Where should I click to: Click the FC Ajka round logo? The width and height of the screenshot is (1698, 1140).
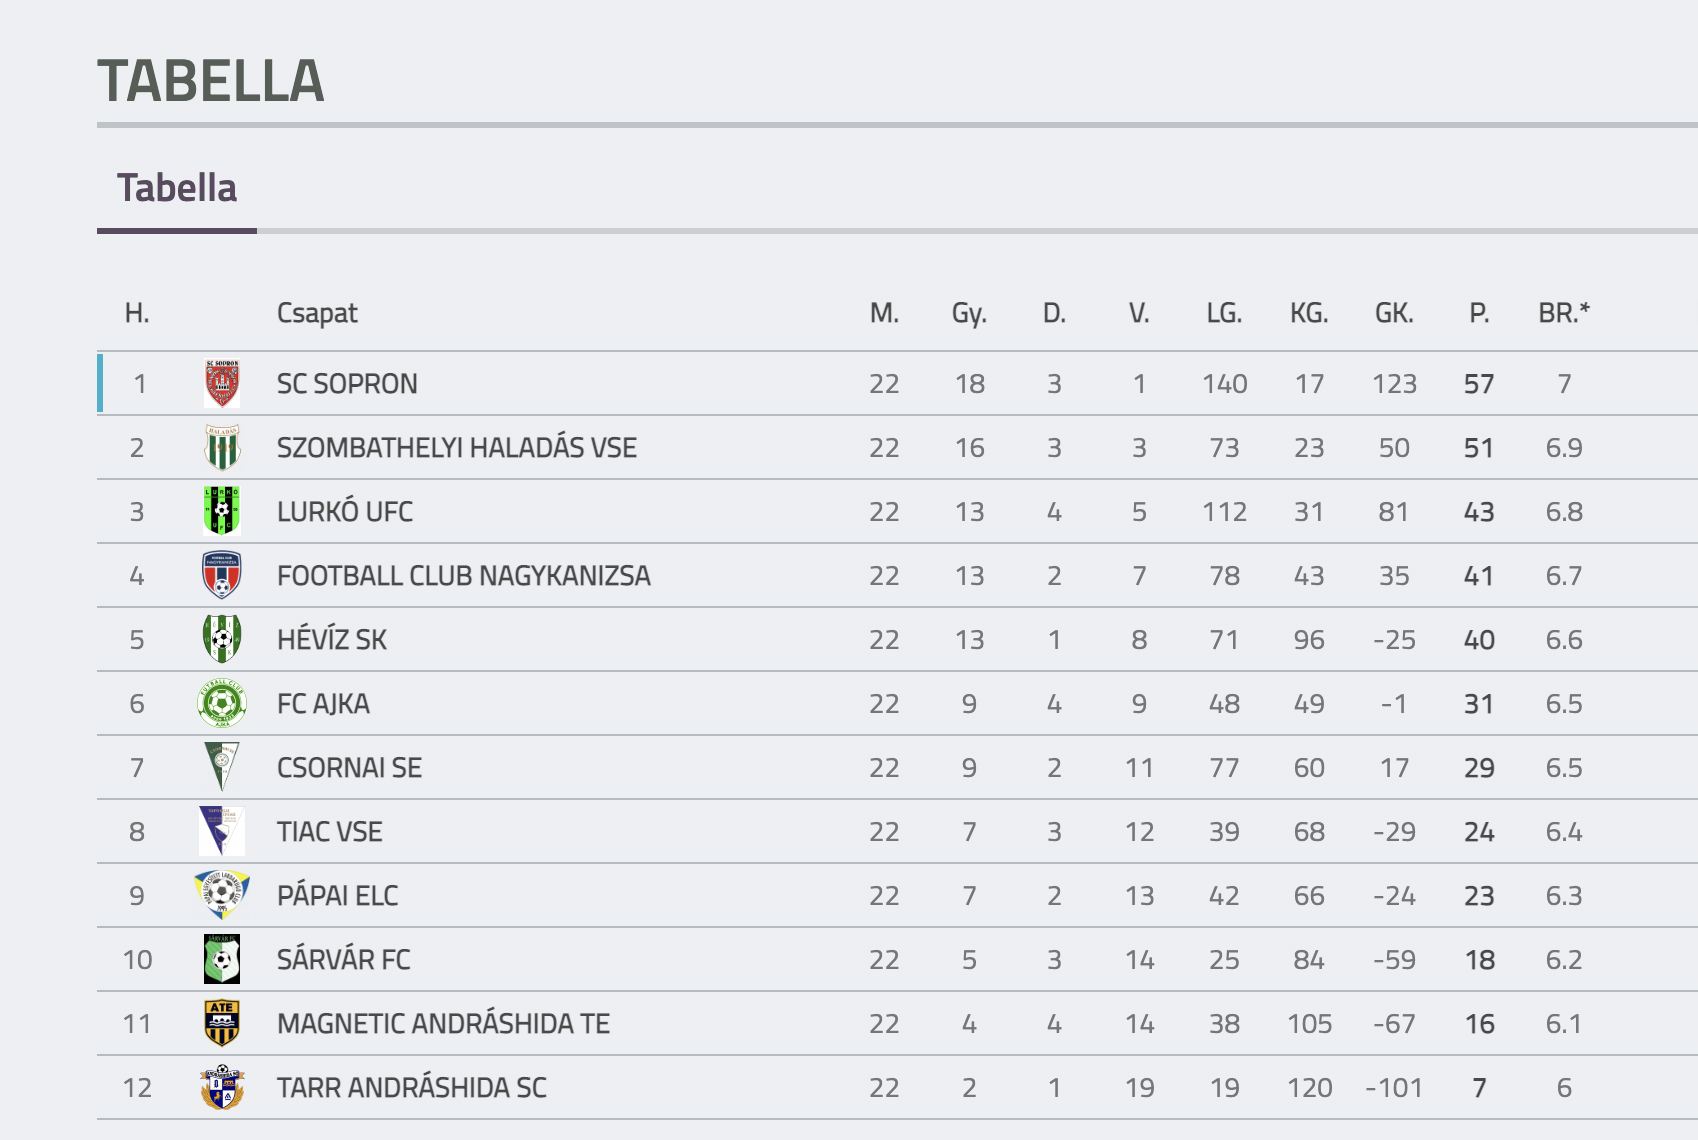pos(222,704)
